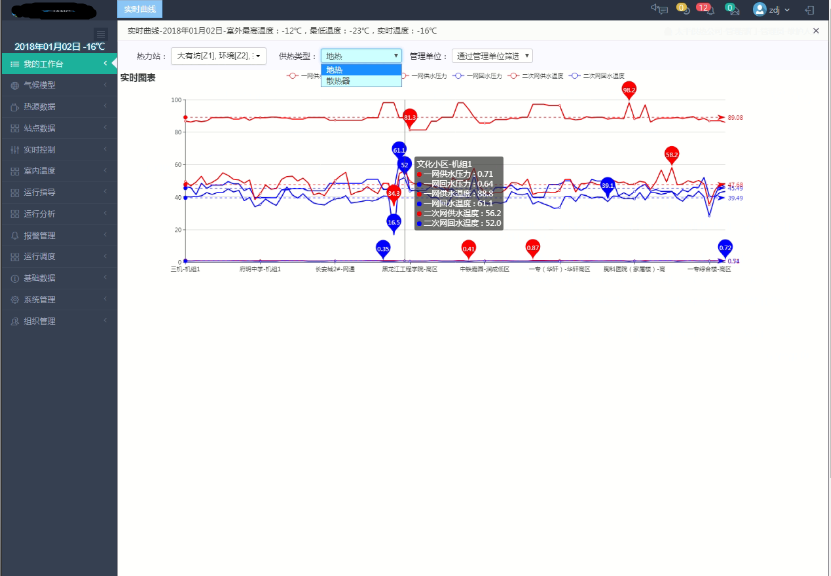
Task: Click the announcement megaphone icon in top bar
Action: point(659,9)
